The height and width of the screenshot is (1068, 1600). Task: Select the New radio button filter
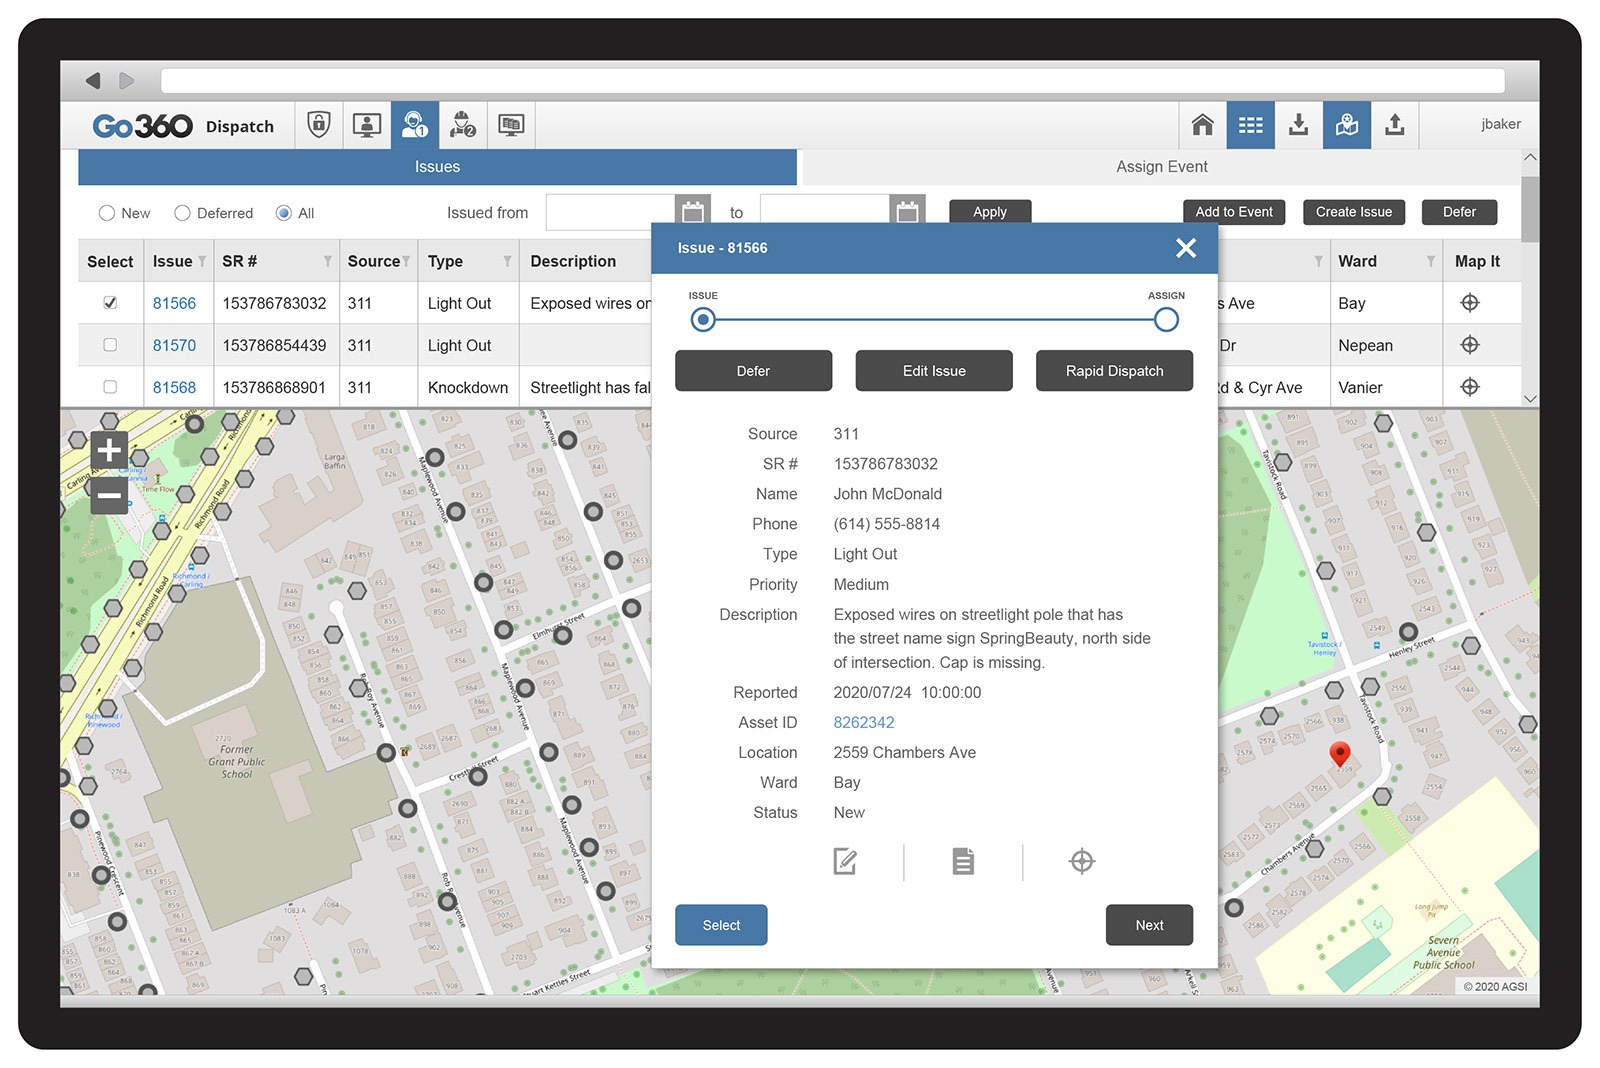[x=107, y=213]
